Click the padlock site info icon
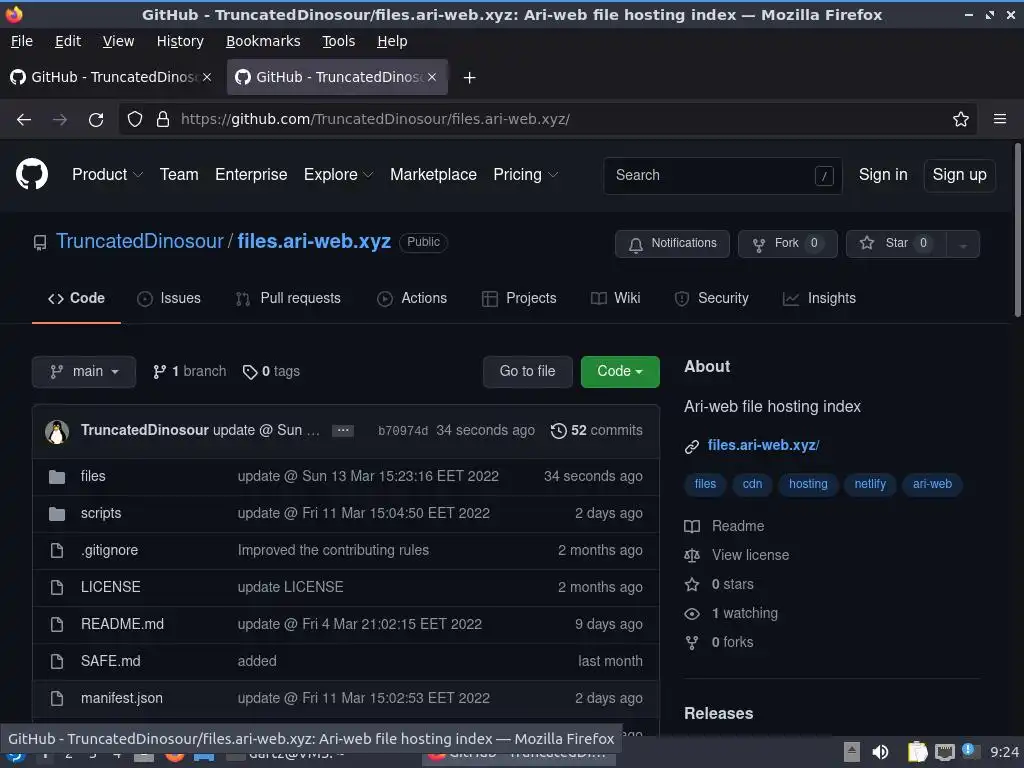Image resolution: width=1024 pixels, height=768 pixels. [x=163, y=119]
